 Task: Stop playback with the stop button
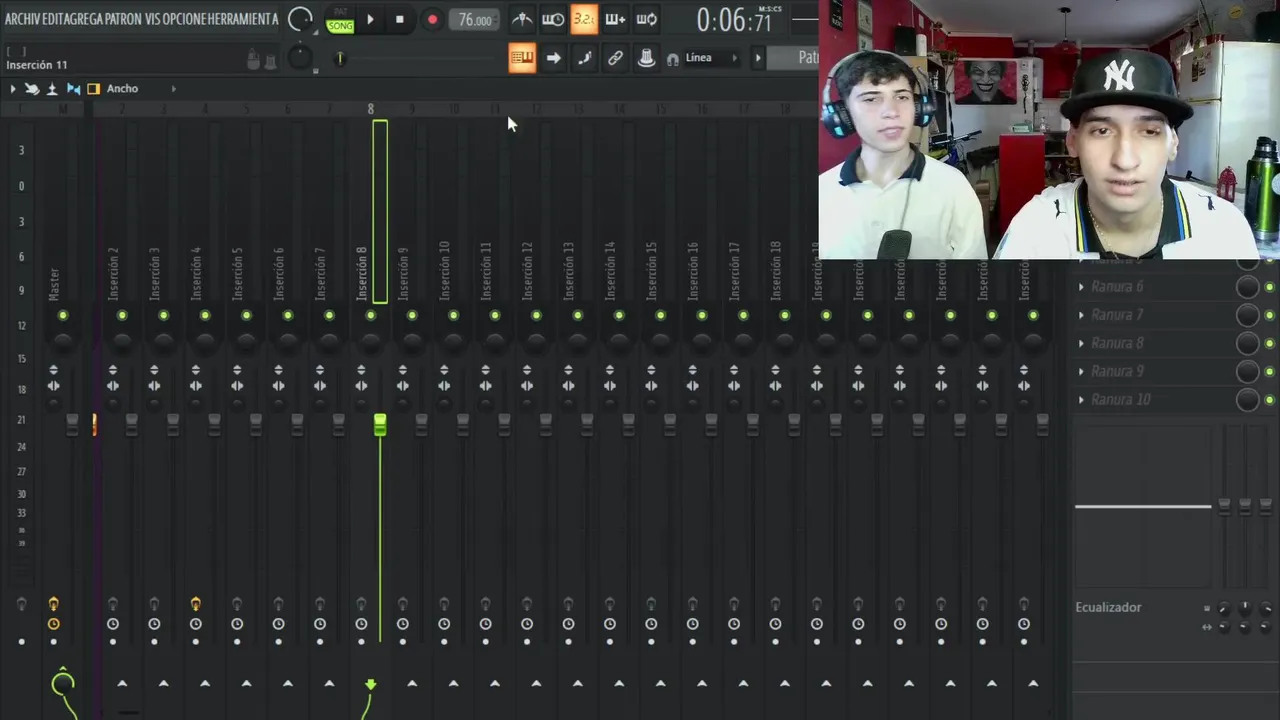coord(400,19)
